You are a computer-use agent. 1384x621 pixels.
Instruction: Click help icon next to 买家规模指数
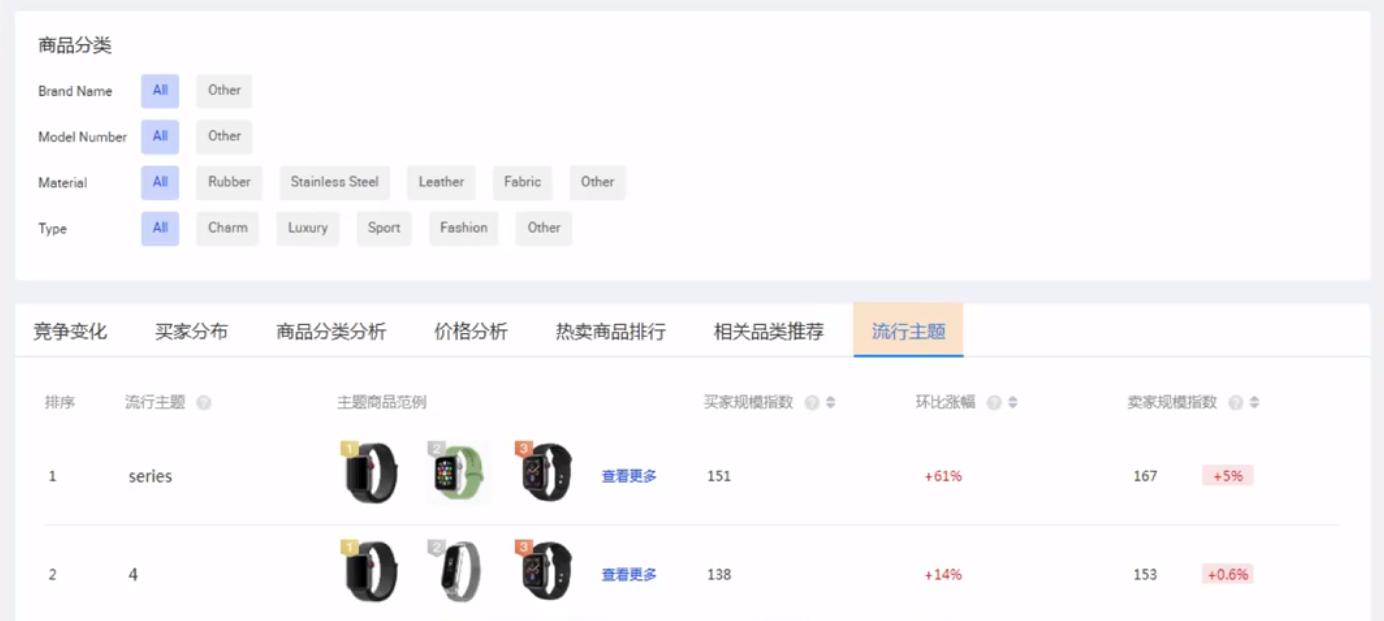point(812,403)
